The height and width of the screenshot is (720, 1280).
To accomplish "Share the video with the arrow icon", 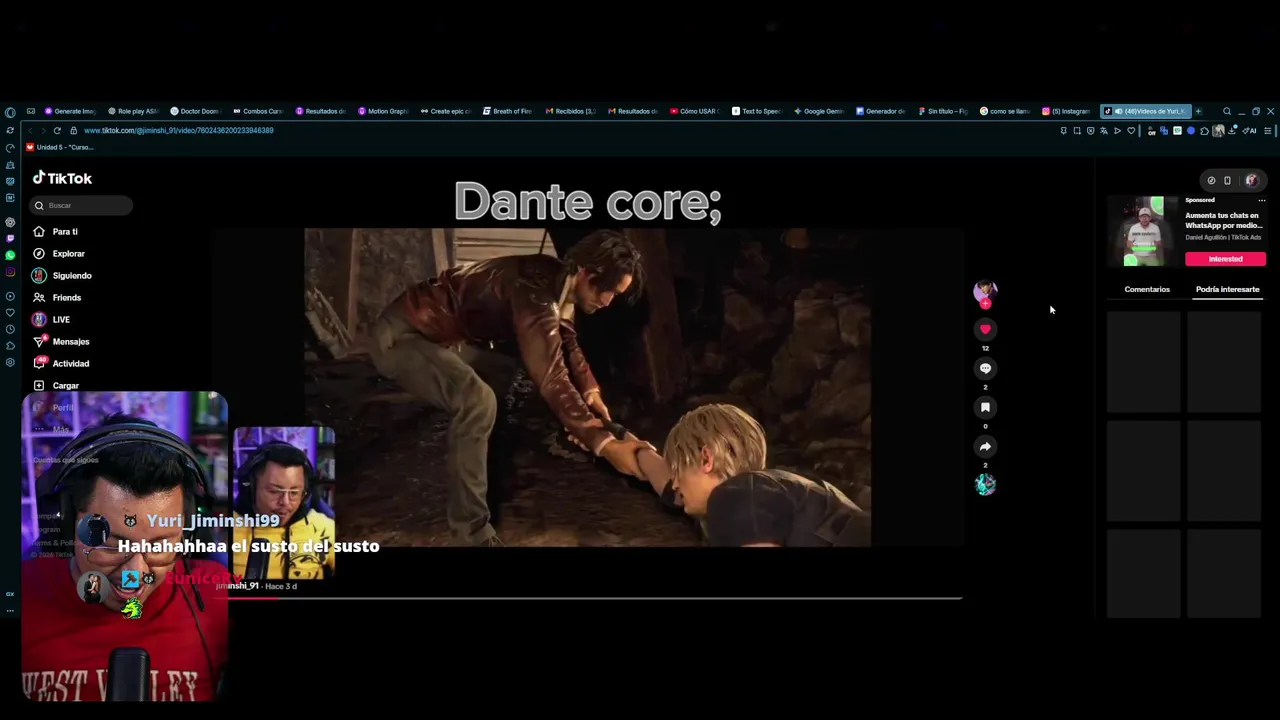I will 985,446.
